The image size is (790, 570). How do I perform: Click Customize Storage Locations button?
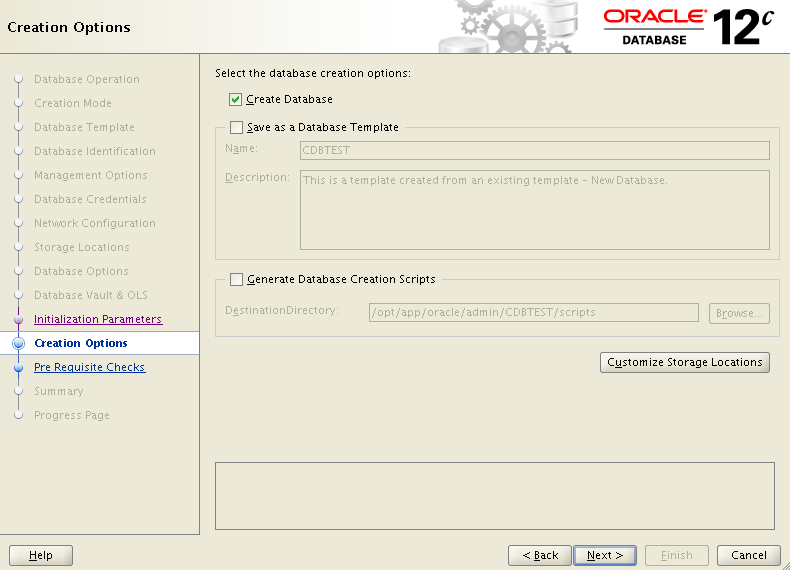(x=685, y=362)
